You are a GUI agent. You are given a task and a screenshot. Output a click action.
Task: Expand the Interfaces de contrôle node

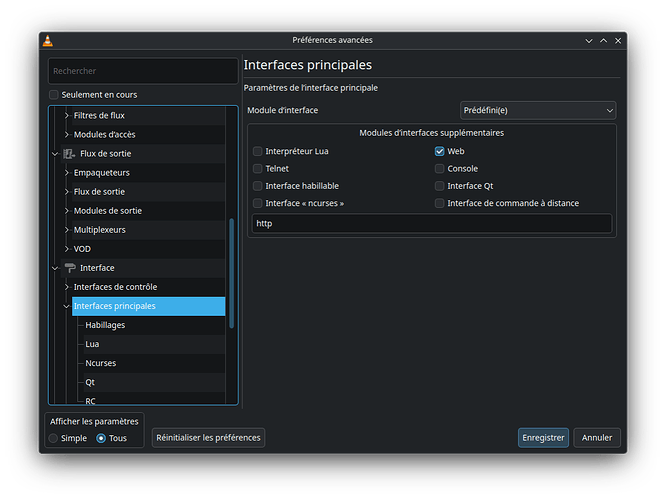pos(67,287)
